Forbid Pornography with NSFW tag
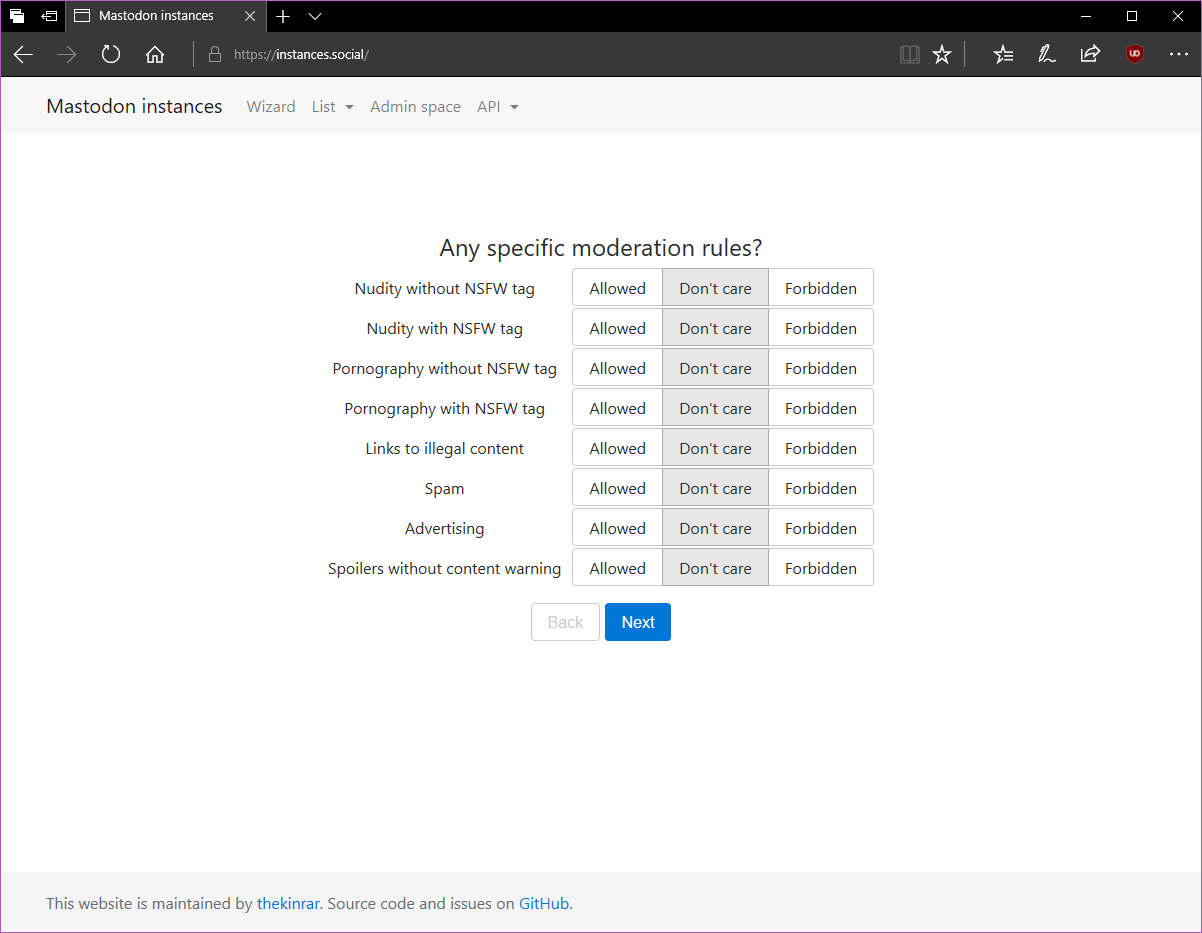This screenshot has width=1202, height=933. (x=821, y=408)
